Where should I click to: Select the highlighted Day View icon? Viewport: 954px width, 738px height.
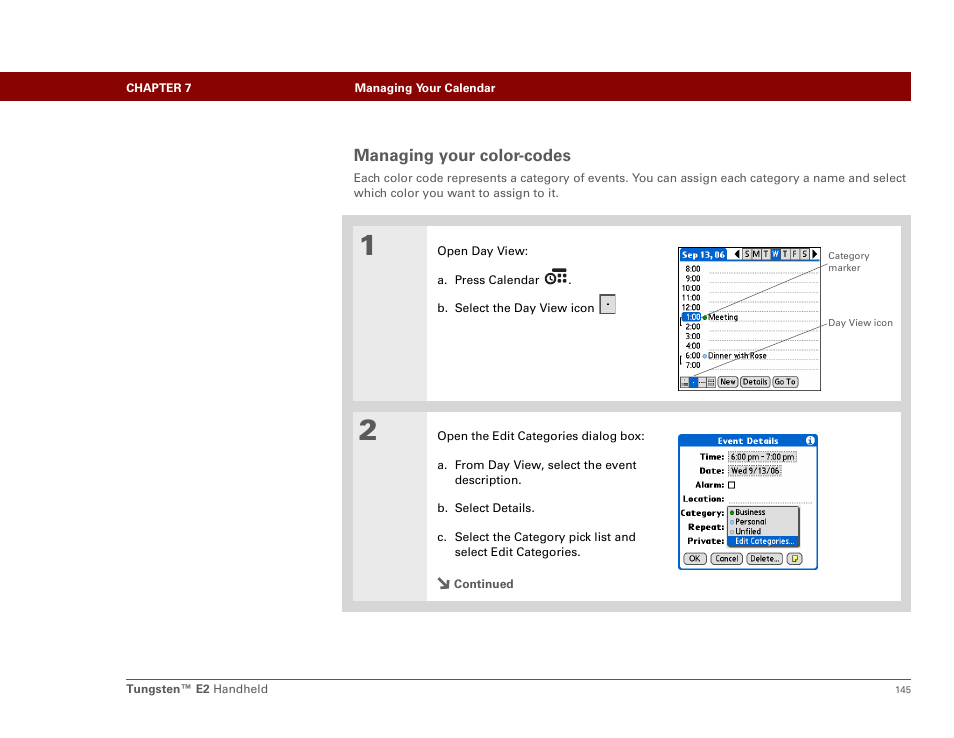pyautogui.click(x=694, y=382)
